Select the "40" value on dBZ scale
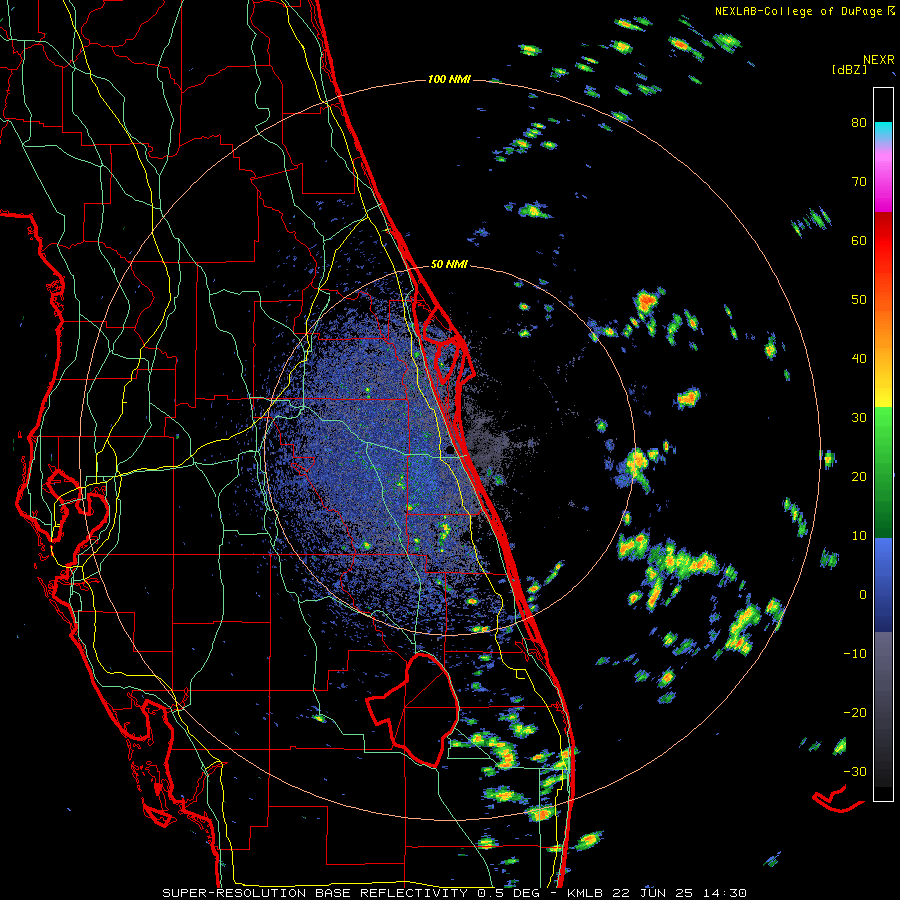The height and width of the screenshot is (900, 900). pyautogui.click(x=859, y=359)
